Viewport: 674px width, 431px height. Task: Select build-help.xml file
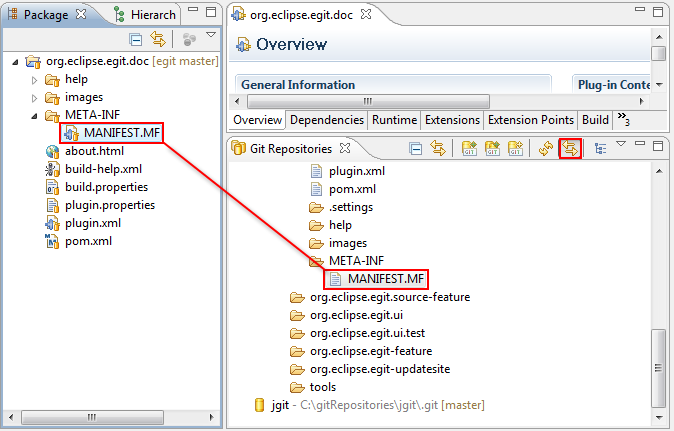coord(103,169)
